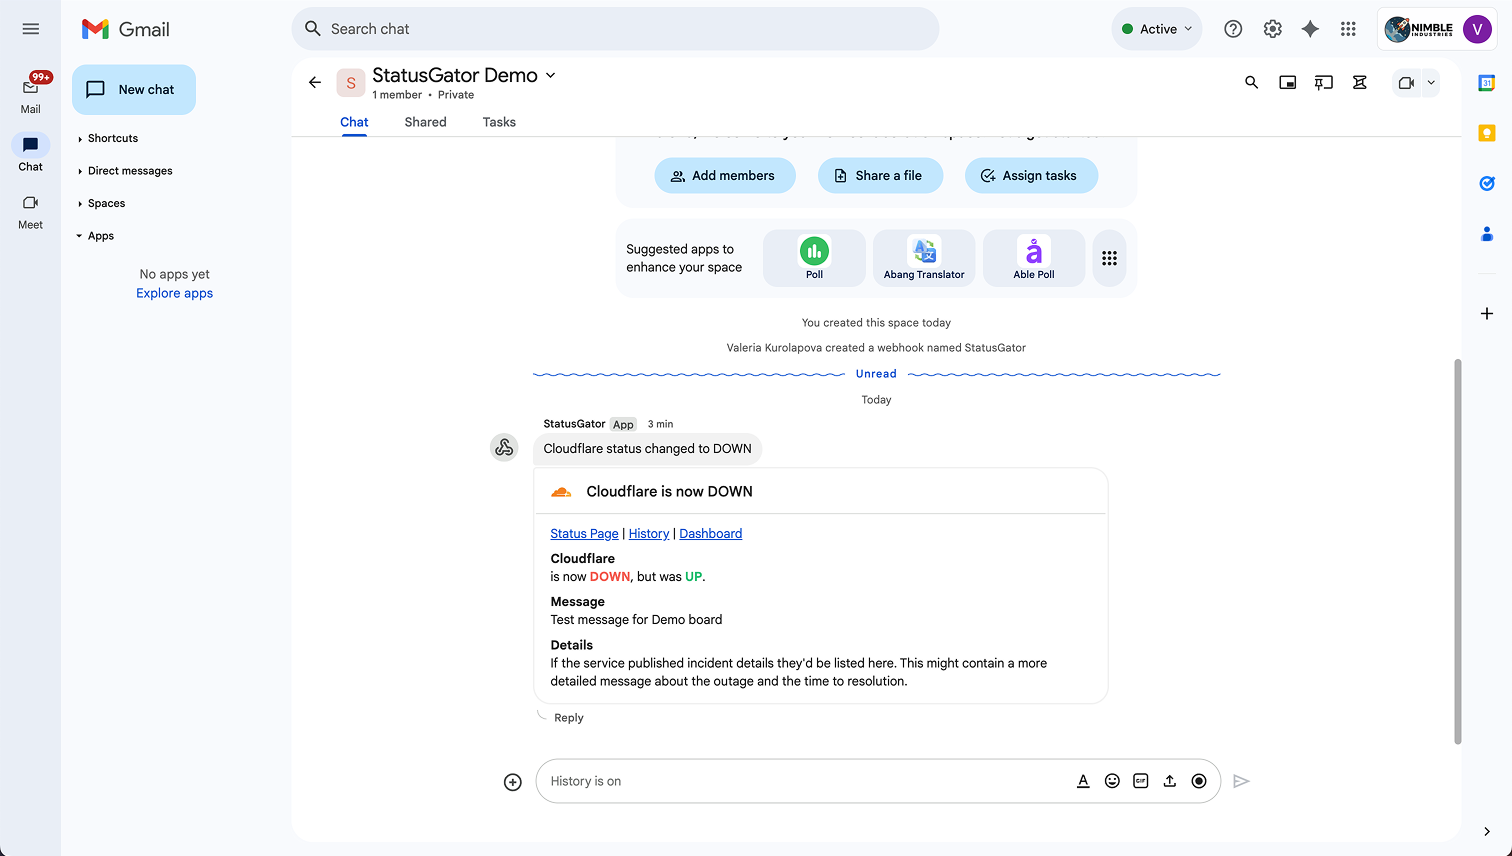Add the Abang Translator app

pos(924,258)
